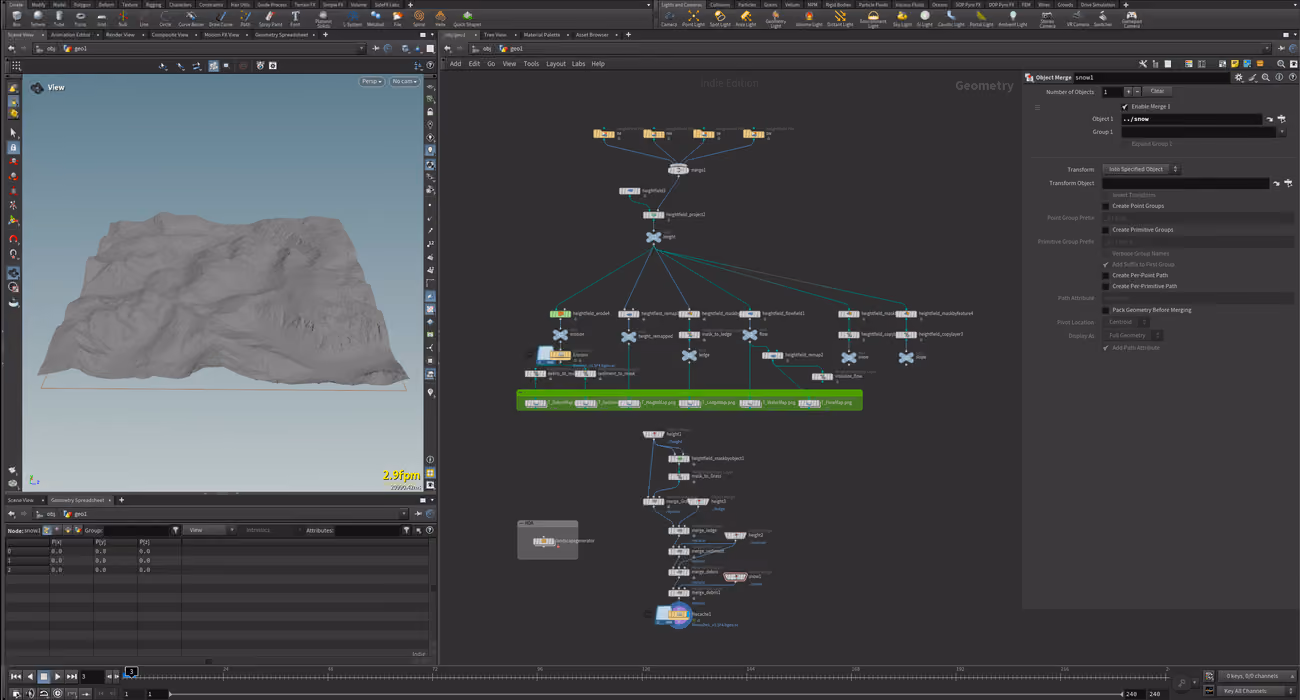Open the Layout menu in network editor

[555, 64]
